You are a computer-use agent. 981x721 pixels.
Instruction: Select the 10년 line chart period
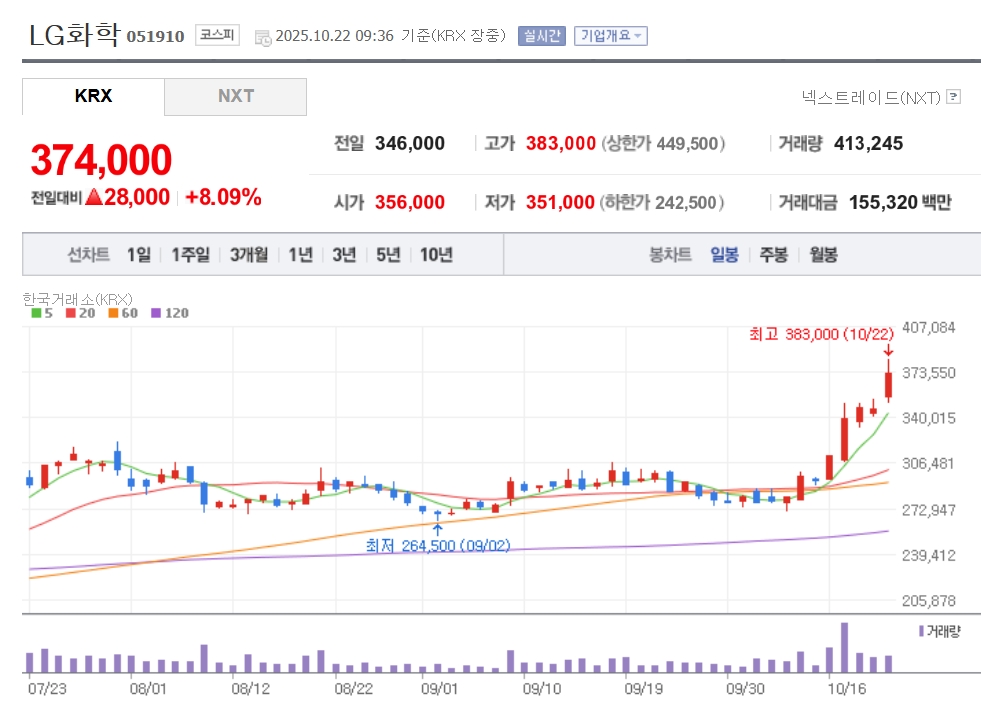(x=436, y=255)
